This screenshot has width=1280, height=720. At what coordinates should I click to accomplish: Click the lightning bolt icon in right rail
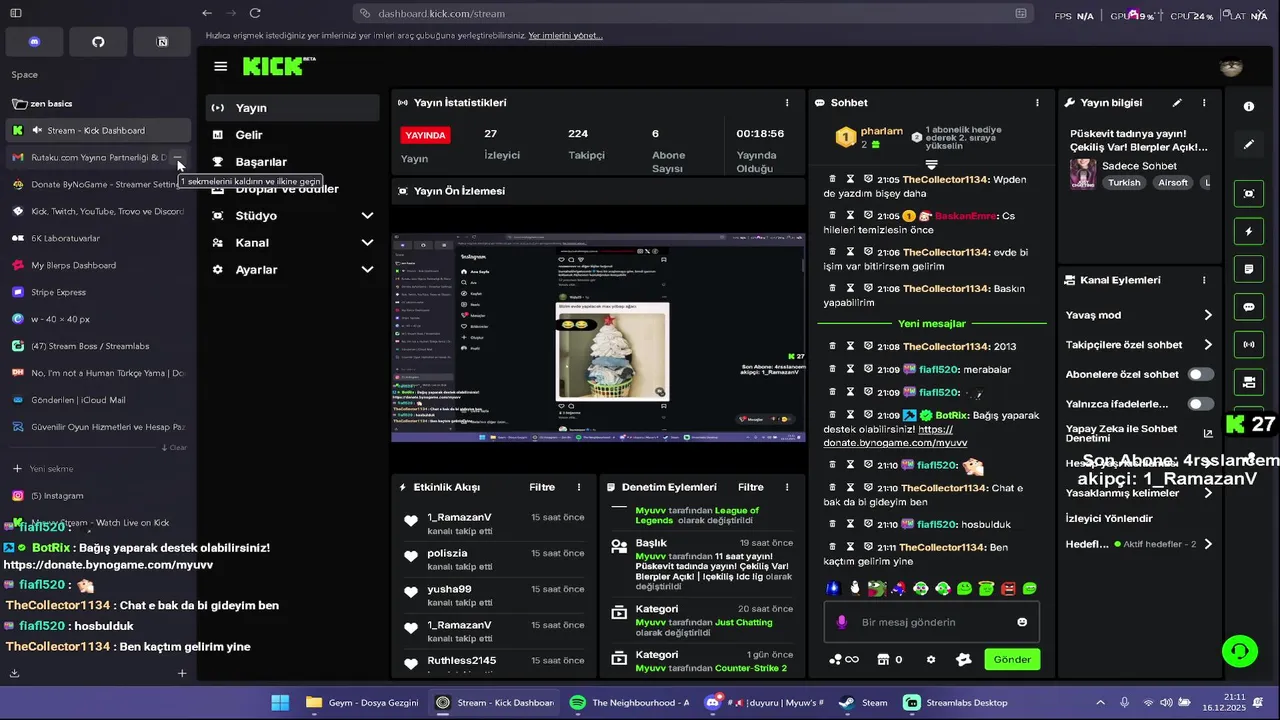[x=1249, y=231]
